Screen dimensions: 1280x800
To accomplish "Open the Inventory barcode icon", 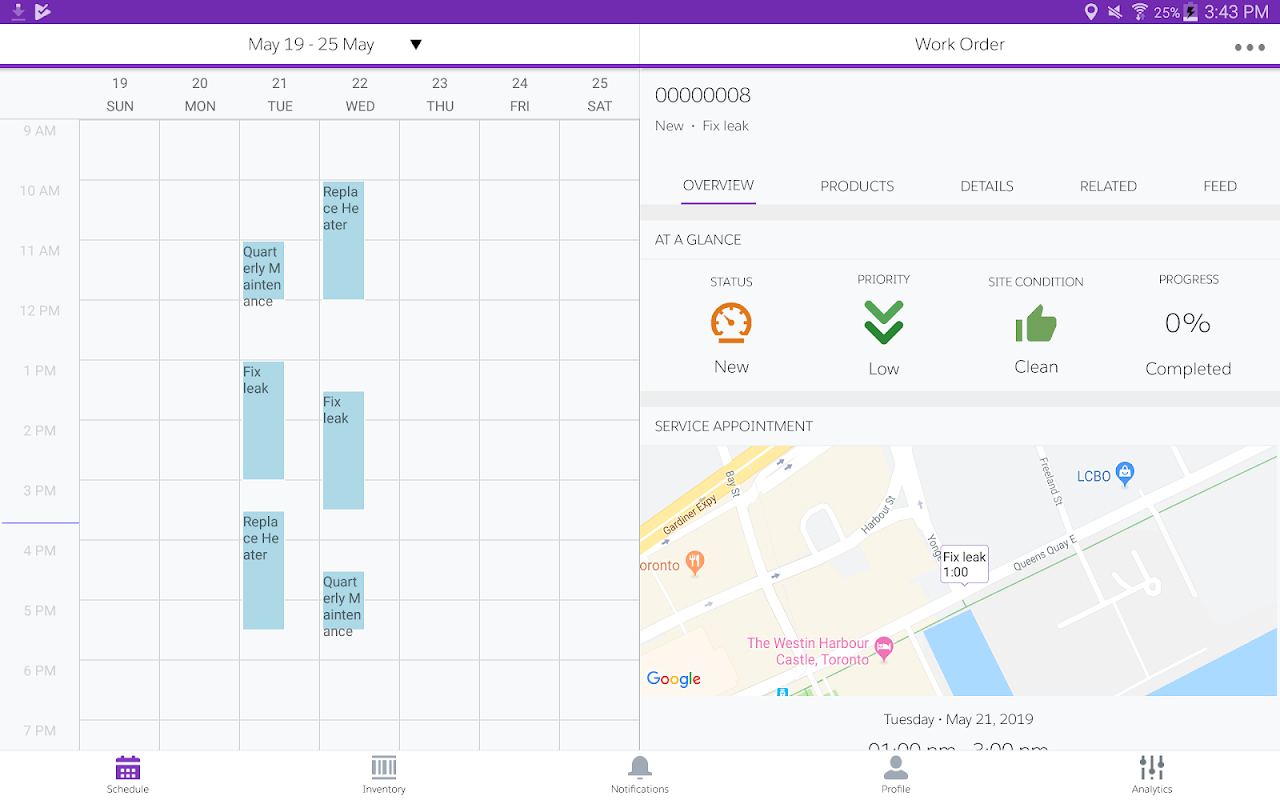I will [x=384, y=769].
